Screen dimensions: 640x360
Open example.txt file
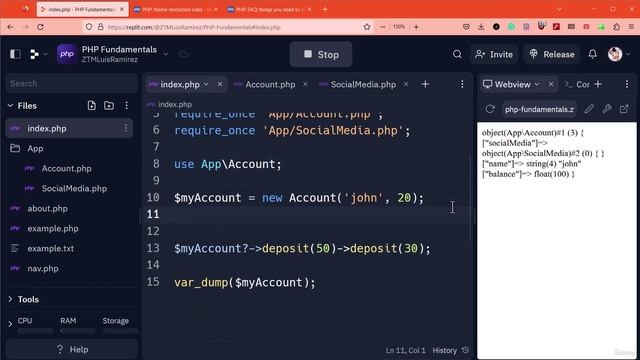point(50,249)
